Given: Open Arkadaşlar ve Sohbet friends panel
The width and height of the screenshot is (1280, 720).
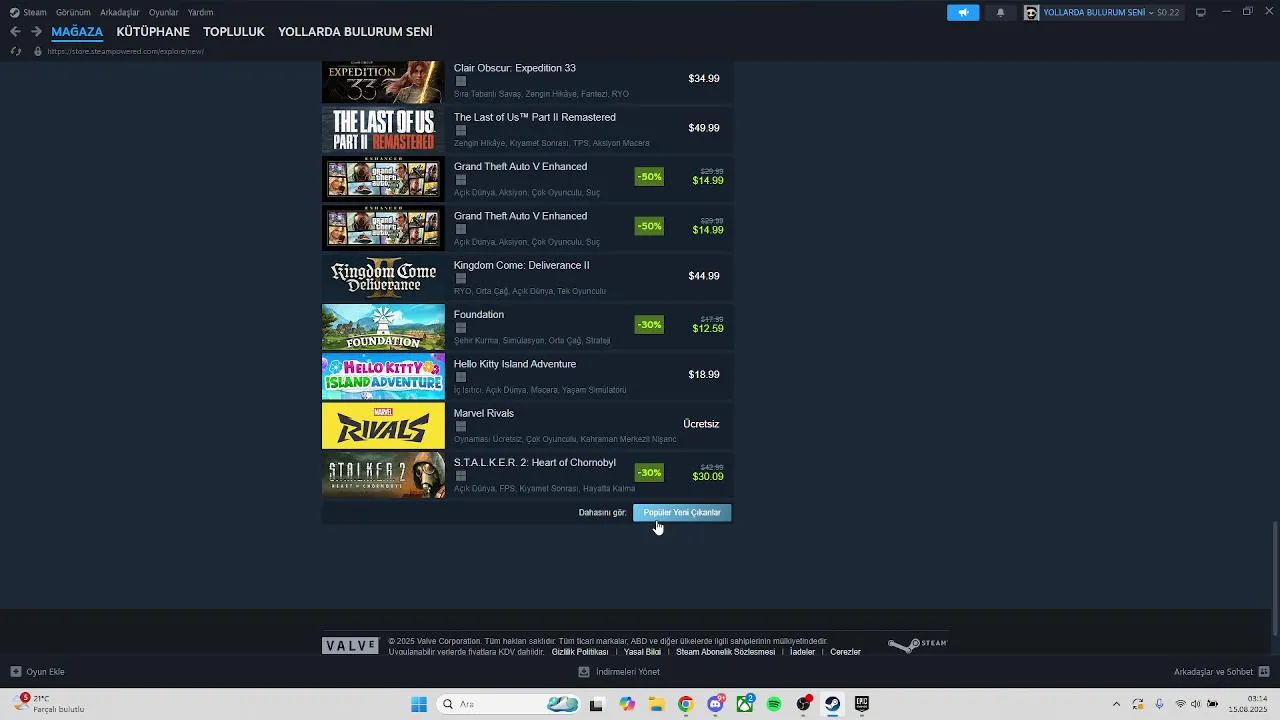Looking at the screenshot, I should (1222, 672).
